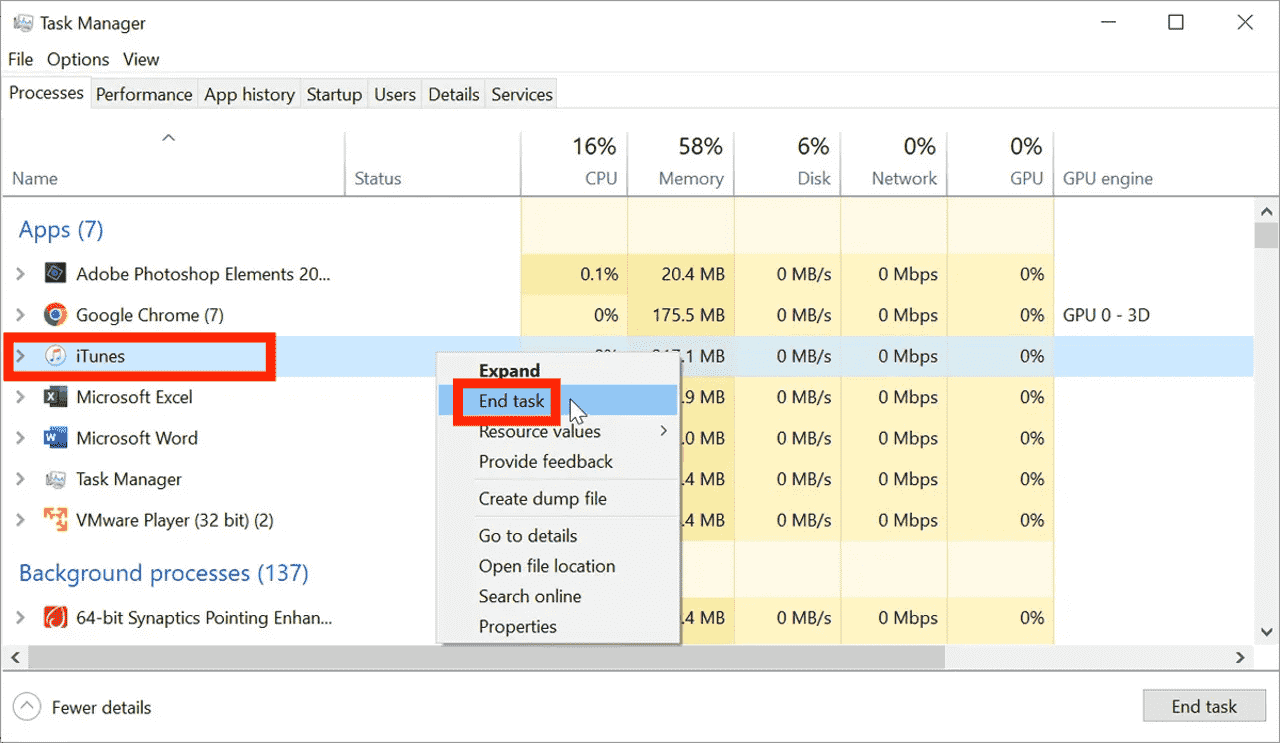The image size is (1280, 743).
Task: Switch to the Users tab
Action: click(x=395, y=94)
